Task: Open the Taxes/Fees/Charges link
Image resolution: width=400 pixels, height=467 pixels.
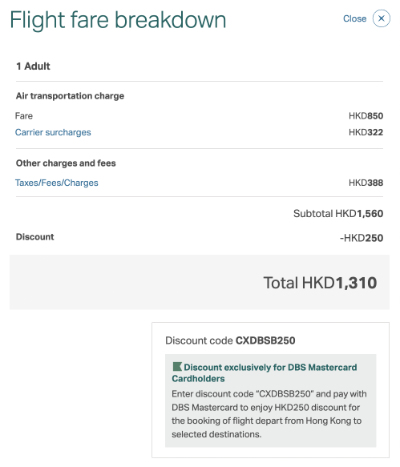Action: pos(57,183)
